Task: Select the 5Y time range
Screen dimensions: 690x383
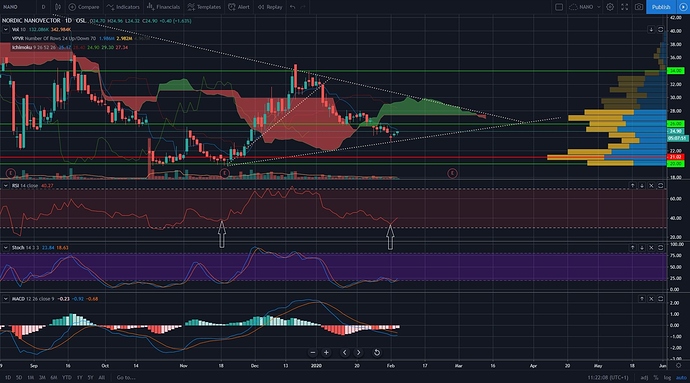Action: tap(90, 377)
